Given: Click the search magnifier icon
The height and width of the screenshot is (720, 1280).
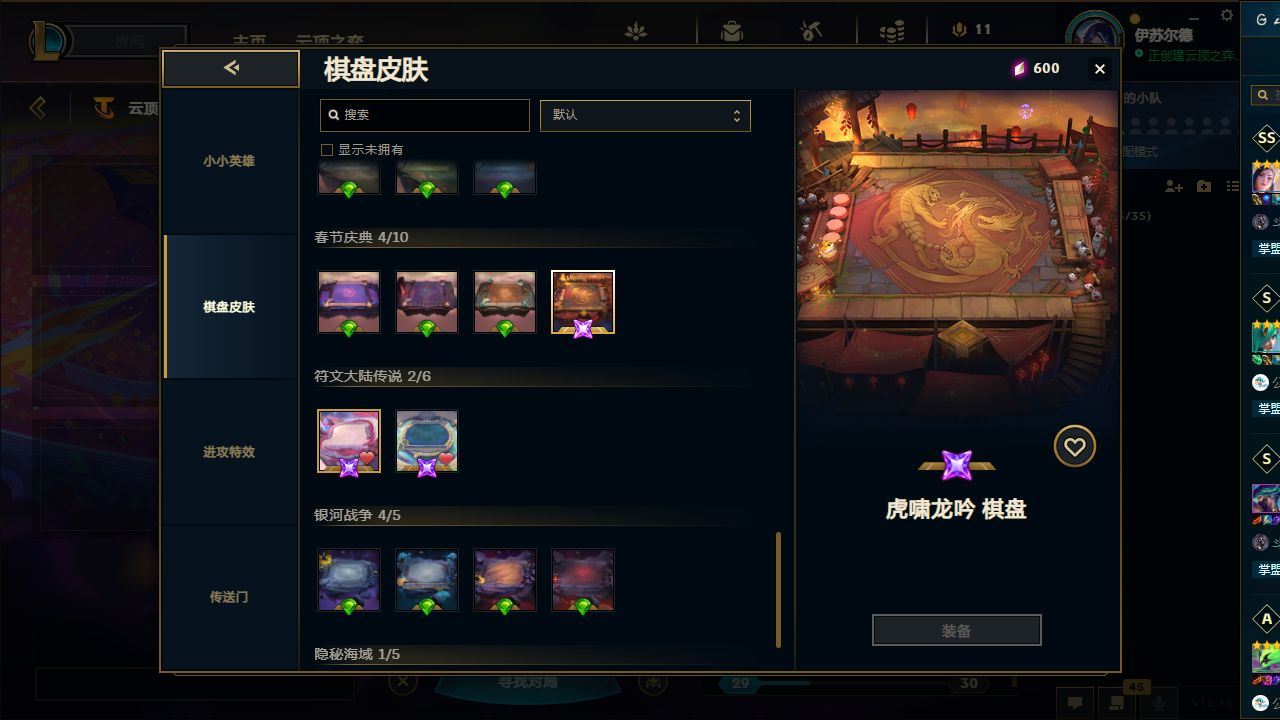Looking at the screenshot, I should (x=333, y=115).
